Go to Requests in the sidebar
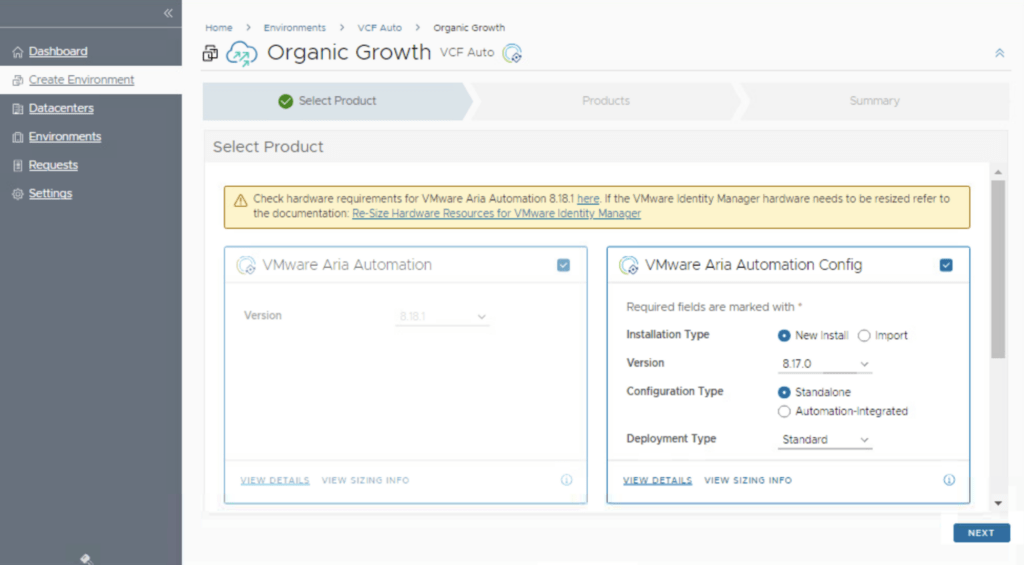The height and width of the screenshot is (565, 1024). click(x=53, y=165)
